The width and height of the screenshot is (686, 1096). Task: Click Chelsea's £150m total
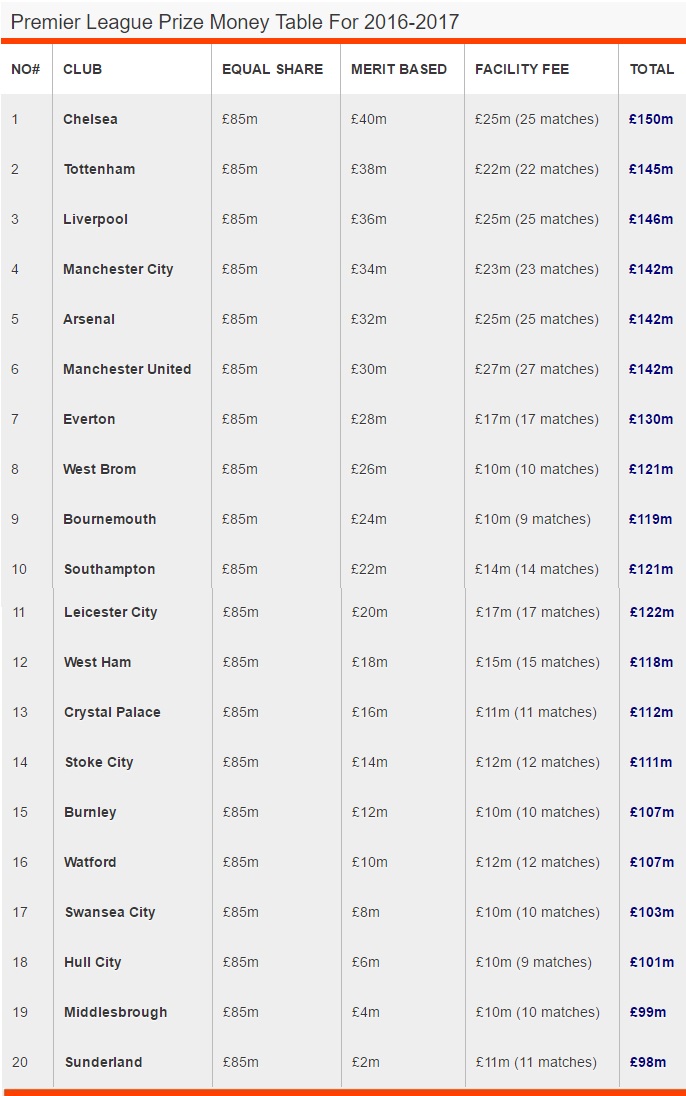click(x=651, y=119)
